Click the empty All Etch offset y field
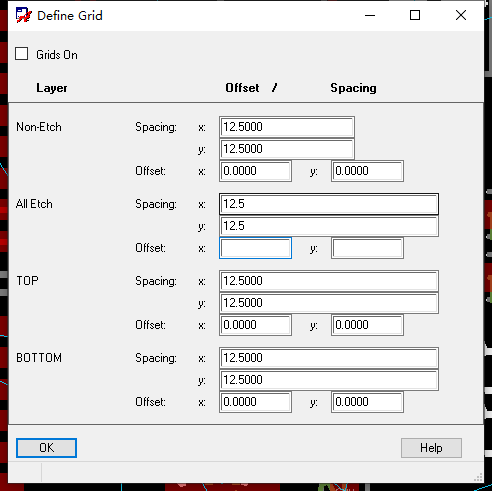Viewport: 492px width, 491px height. pos(367,248)
